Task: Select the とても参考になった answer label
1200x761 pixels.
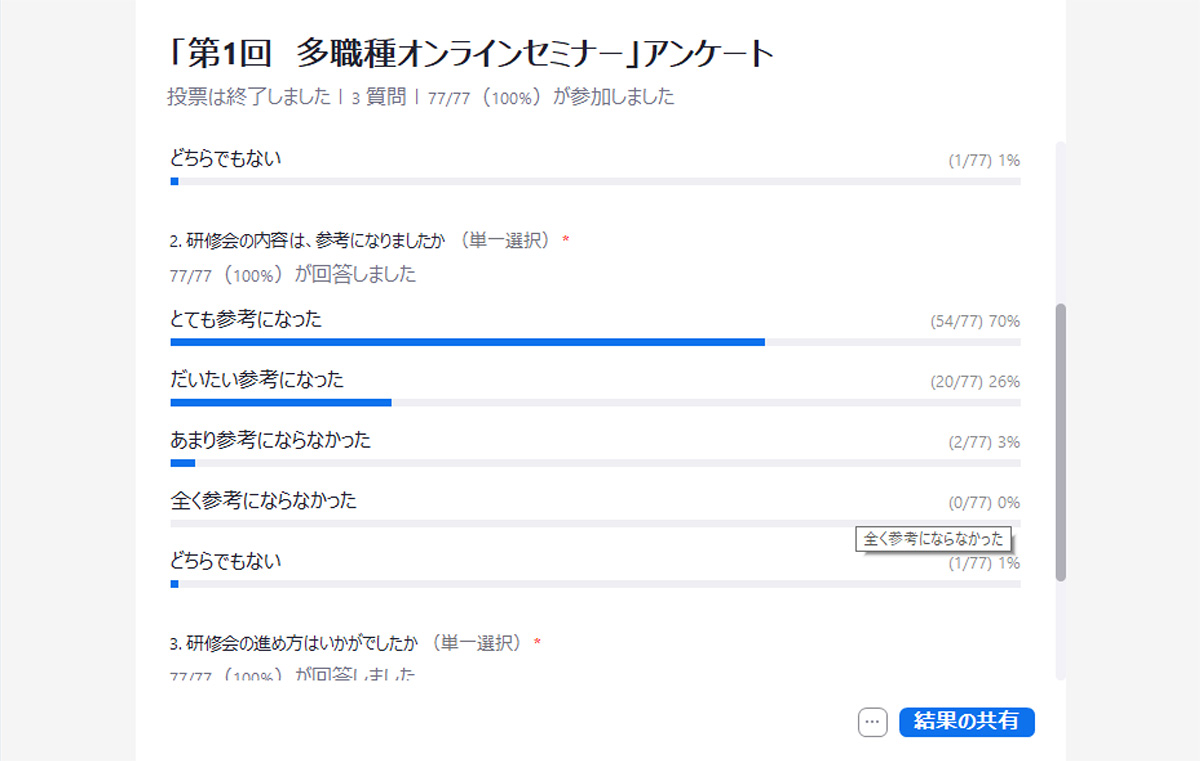Action: (x=246, y=320)
